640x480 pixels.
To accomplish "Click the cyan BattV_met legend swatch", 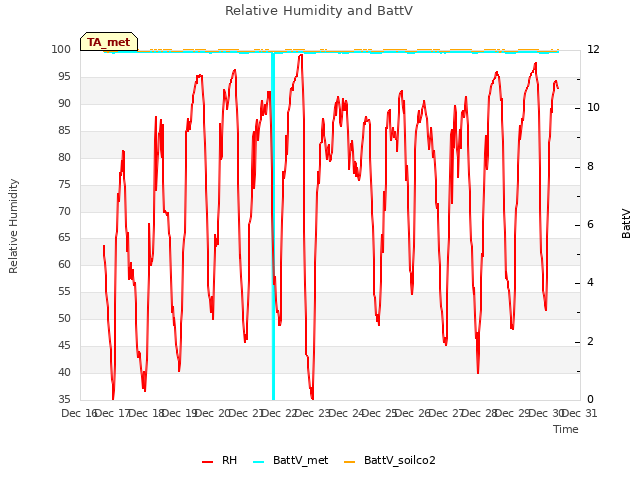I will (x=258, y=462).
